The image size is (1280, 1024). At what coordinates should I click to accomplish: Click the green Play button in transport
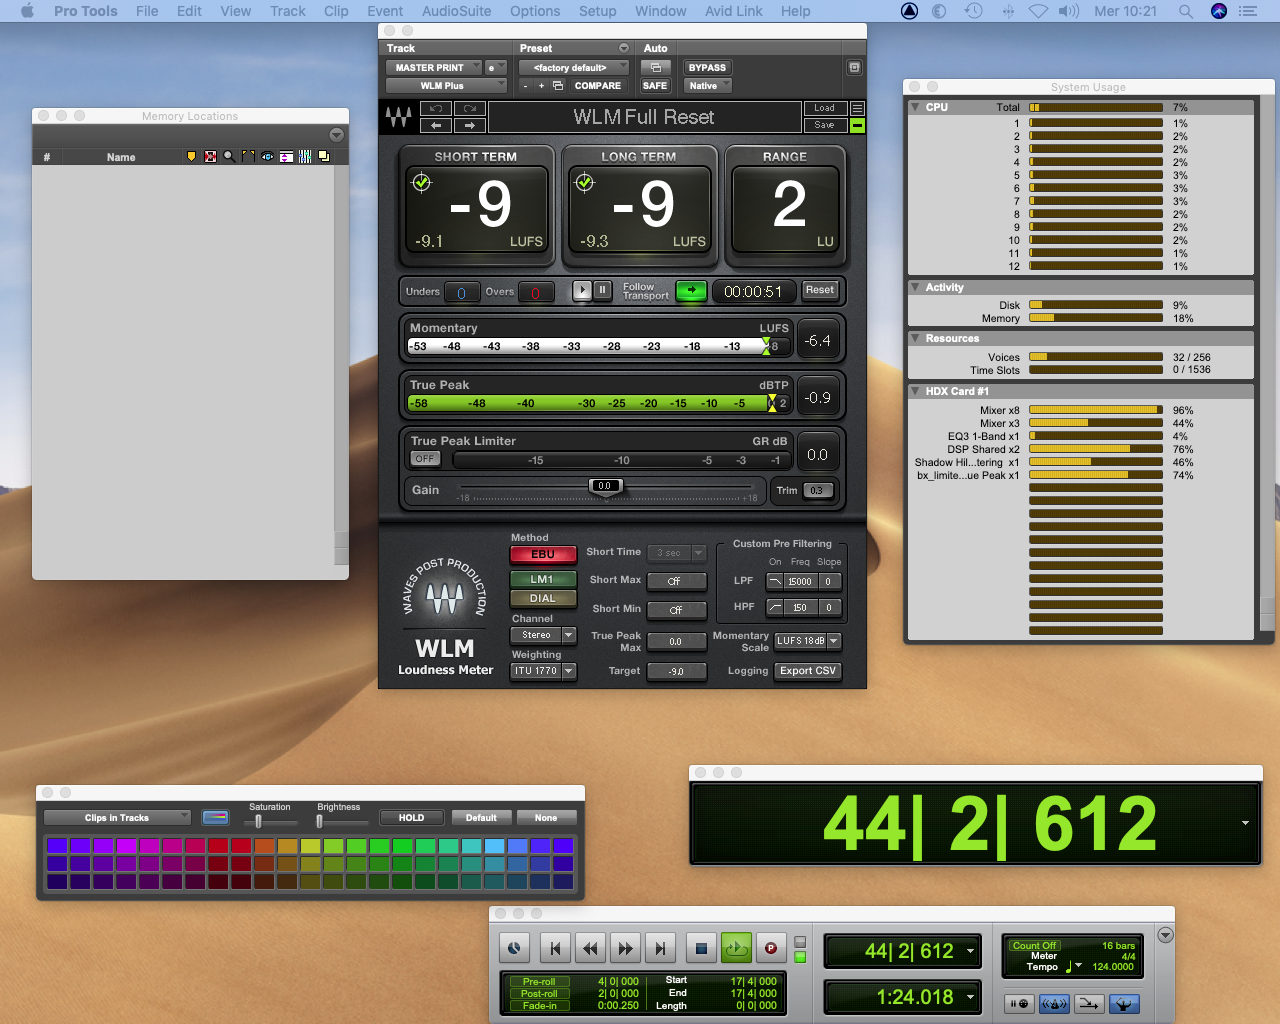pyautogui.click(x=736, y=948)
